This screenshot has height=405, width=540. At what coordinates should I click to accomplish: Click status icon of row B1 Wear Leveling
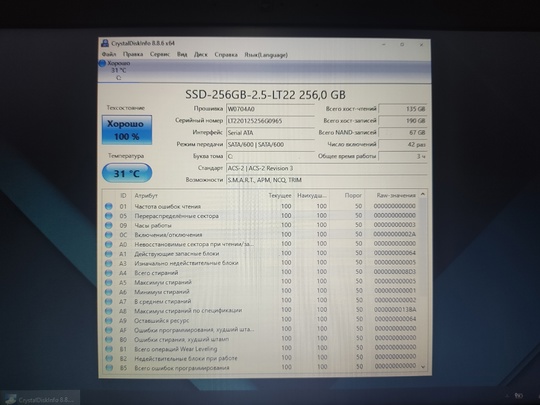[x=109, y=349]
